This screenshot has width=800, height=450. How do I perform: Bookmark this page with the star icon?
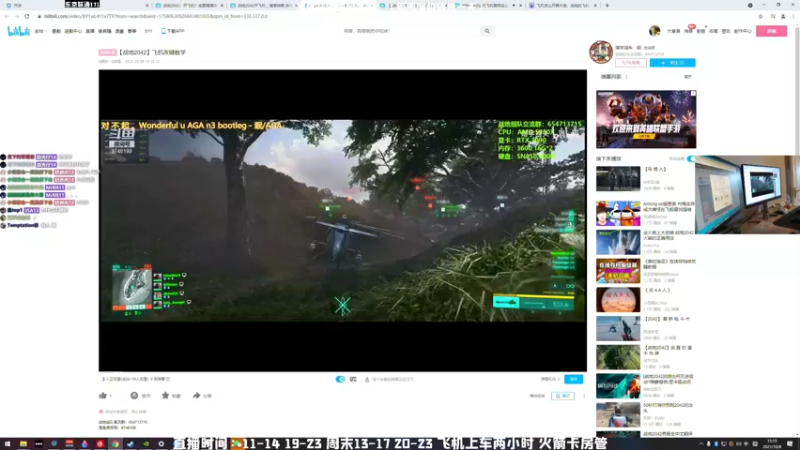click(x=760, y=16)
